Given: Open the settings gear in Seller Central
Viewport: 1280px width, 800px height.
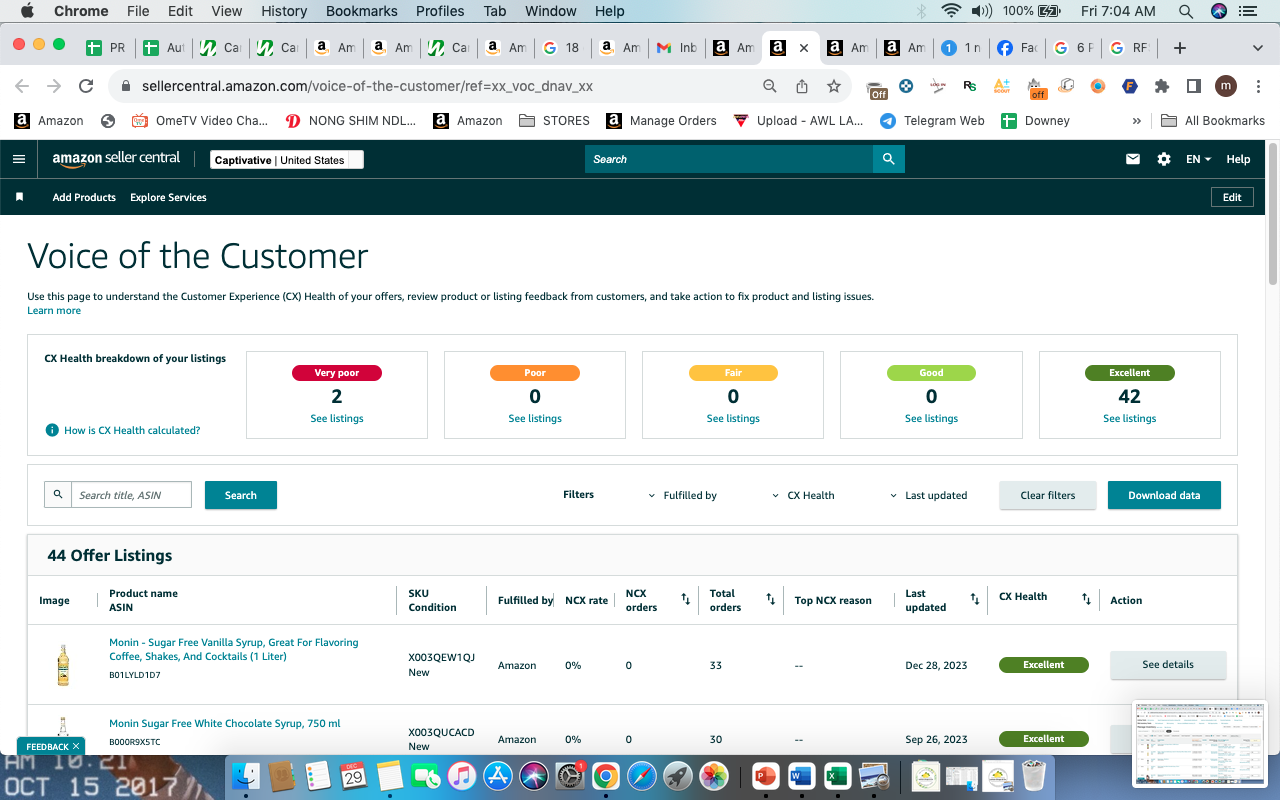Looking at the screenshot, I should tap(1163, 159).
